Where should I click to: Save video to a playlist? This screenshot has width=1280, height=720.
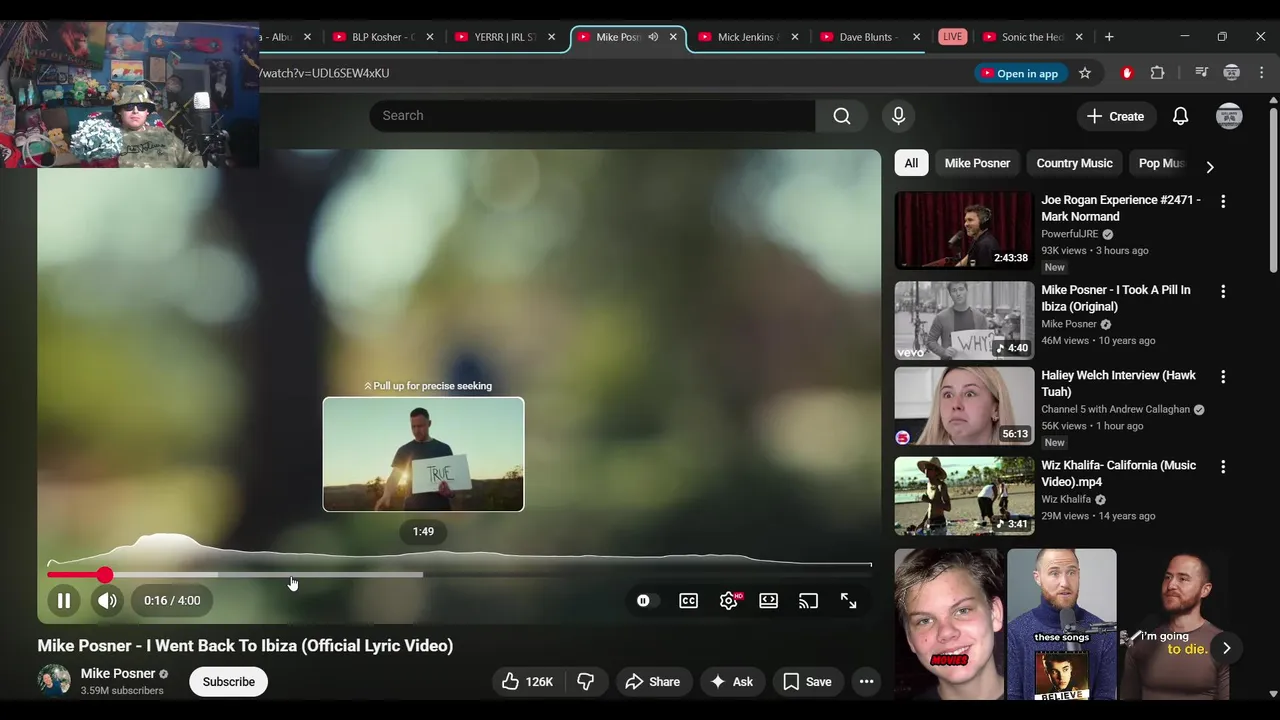click(807, 682)
